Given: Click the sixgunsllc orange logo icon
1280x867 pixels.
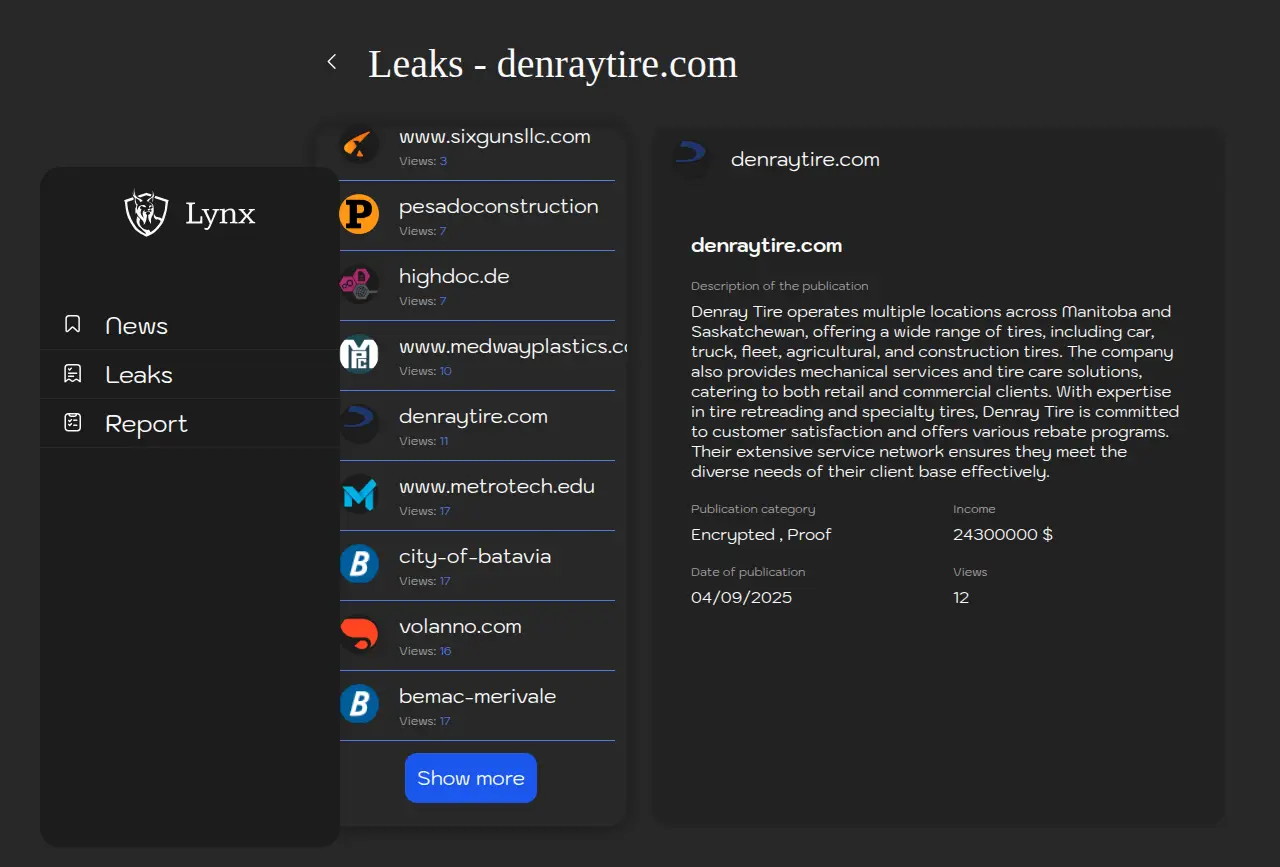Looking at the screenshot, I should (359, 145).
